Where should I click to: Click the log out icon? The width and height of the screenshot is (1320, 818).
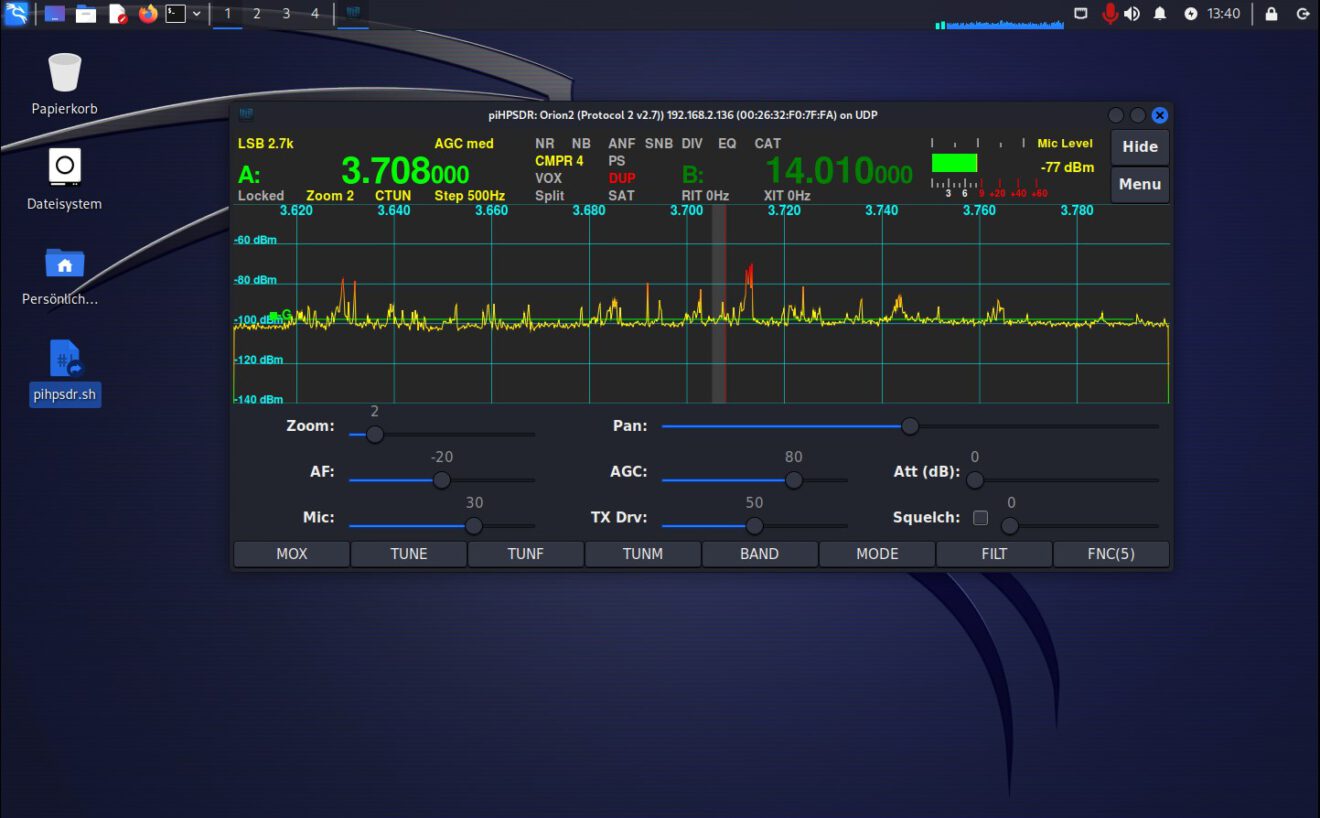point(1303,14)
